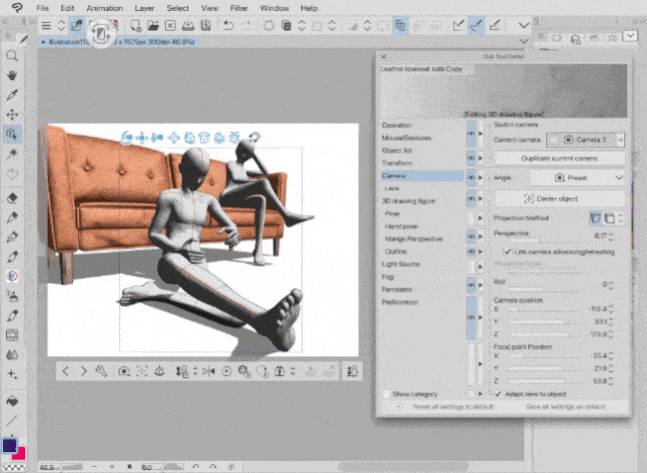Expand the toolbar overflow chevron
This screenshot has width=647, height=473.
524,26
